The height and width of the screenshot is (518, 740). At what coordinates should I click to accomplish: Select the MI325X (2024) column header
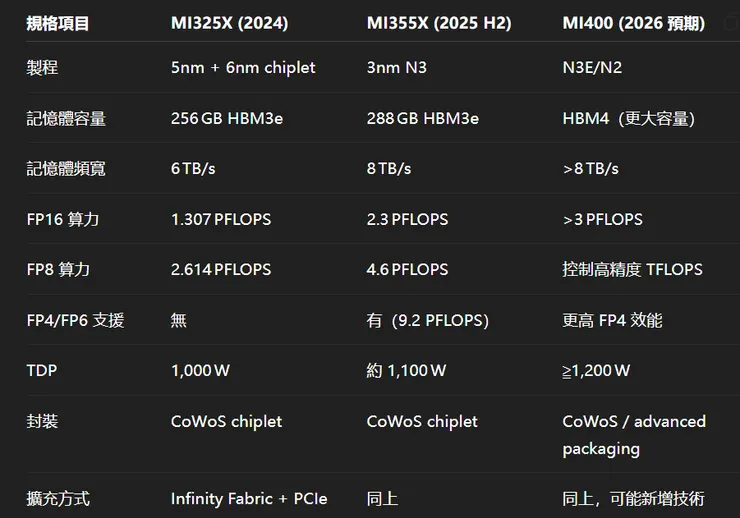pyautogui.click(x=229, y=23)
